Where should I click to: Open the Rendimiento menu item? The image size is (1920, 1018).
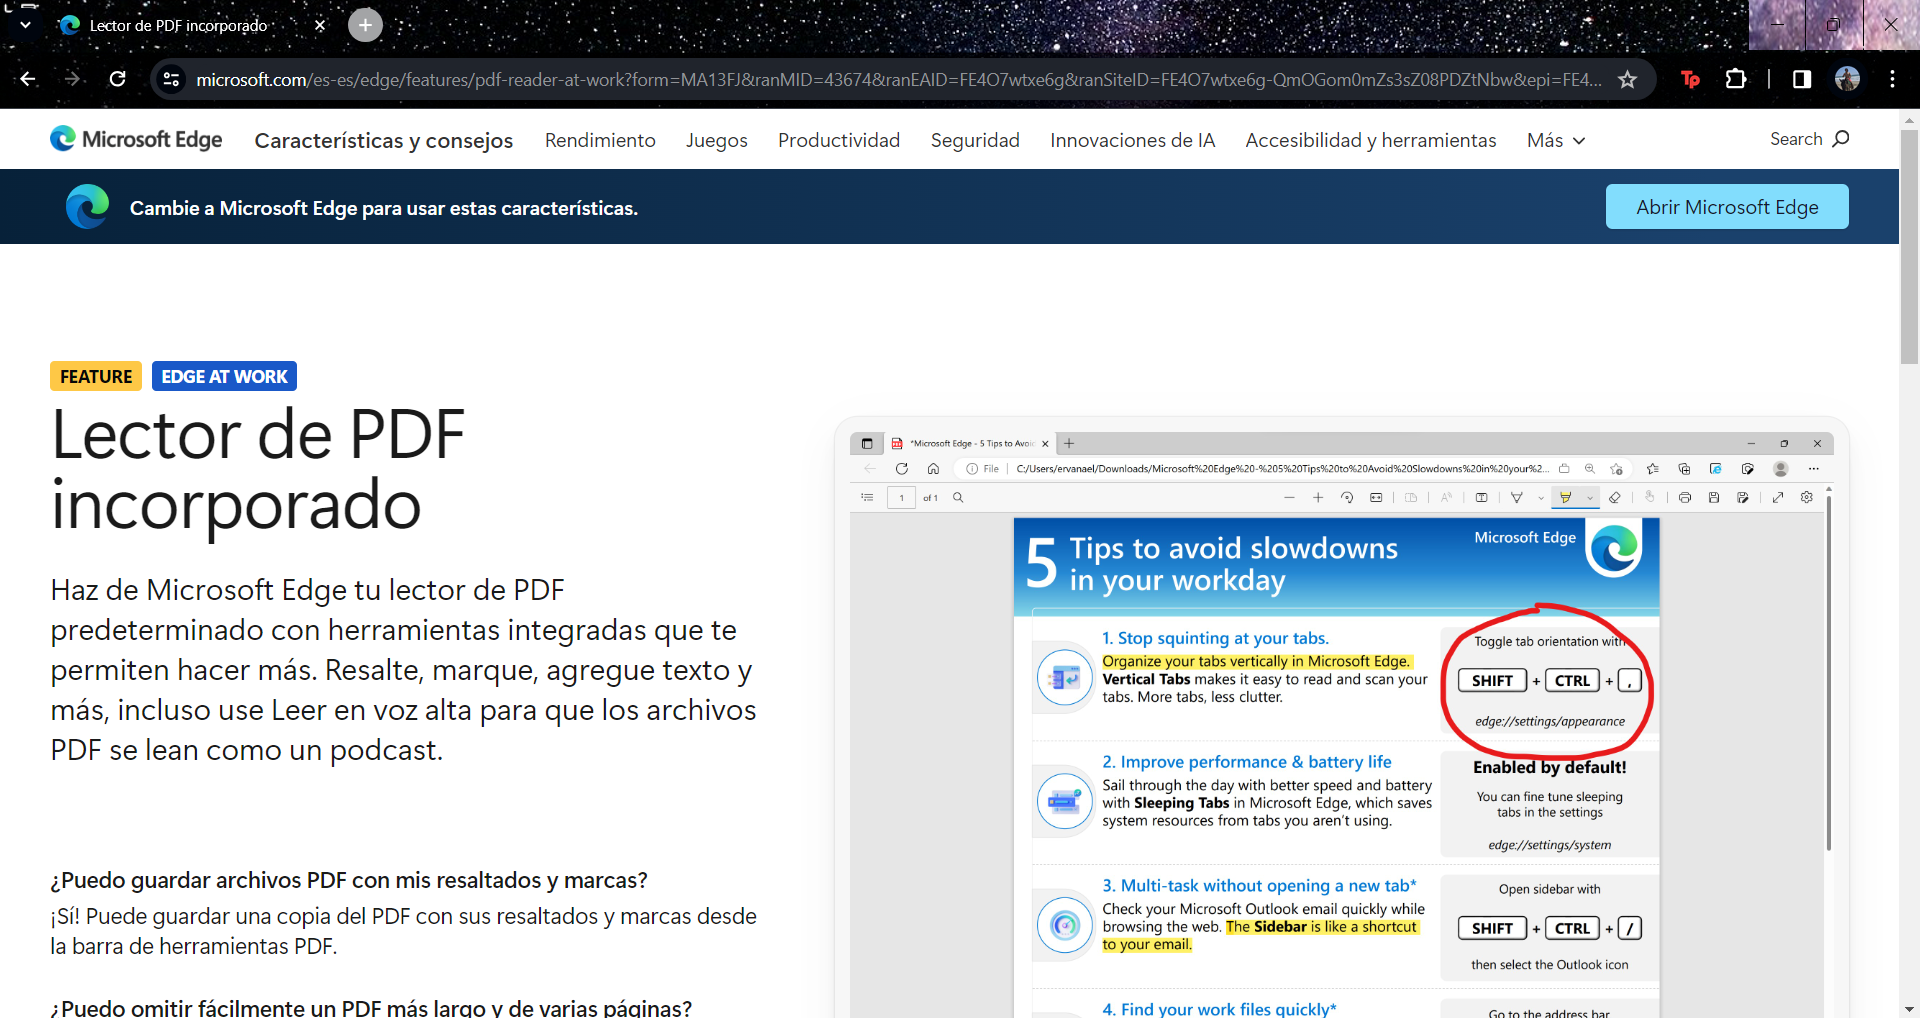click(600, 140)
